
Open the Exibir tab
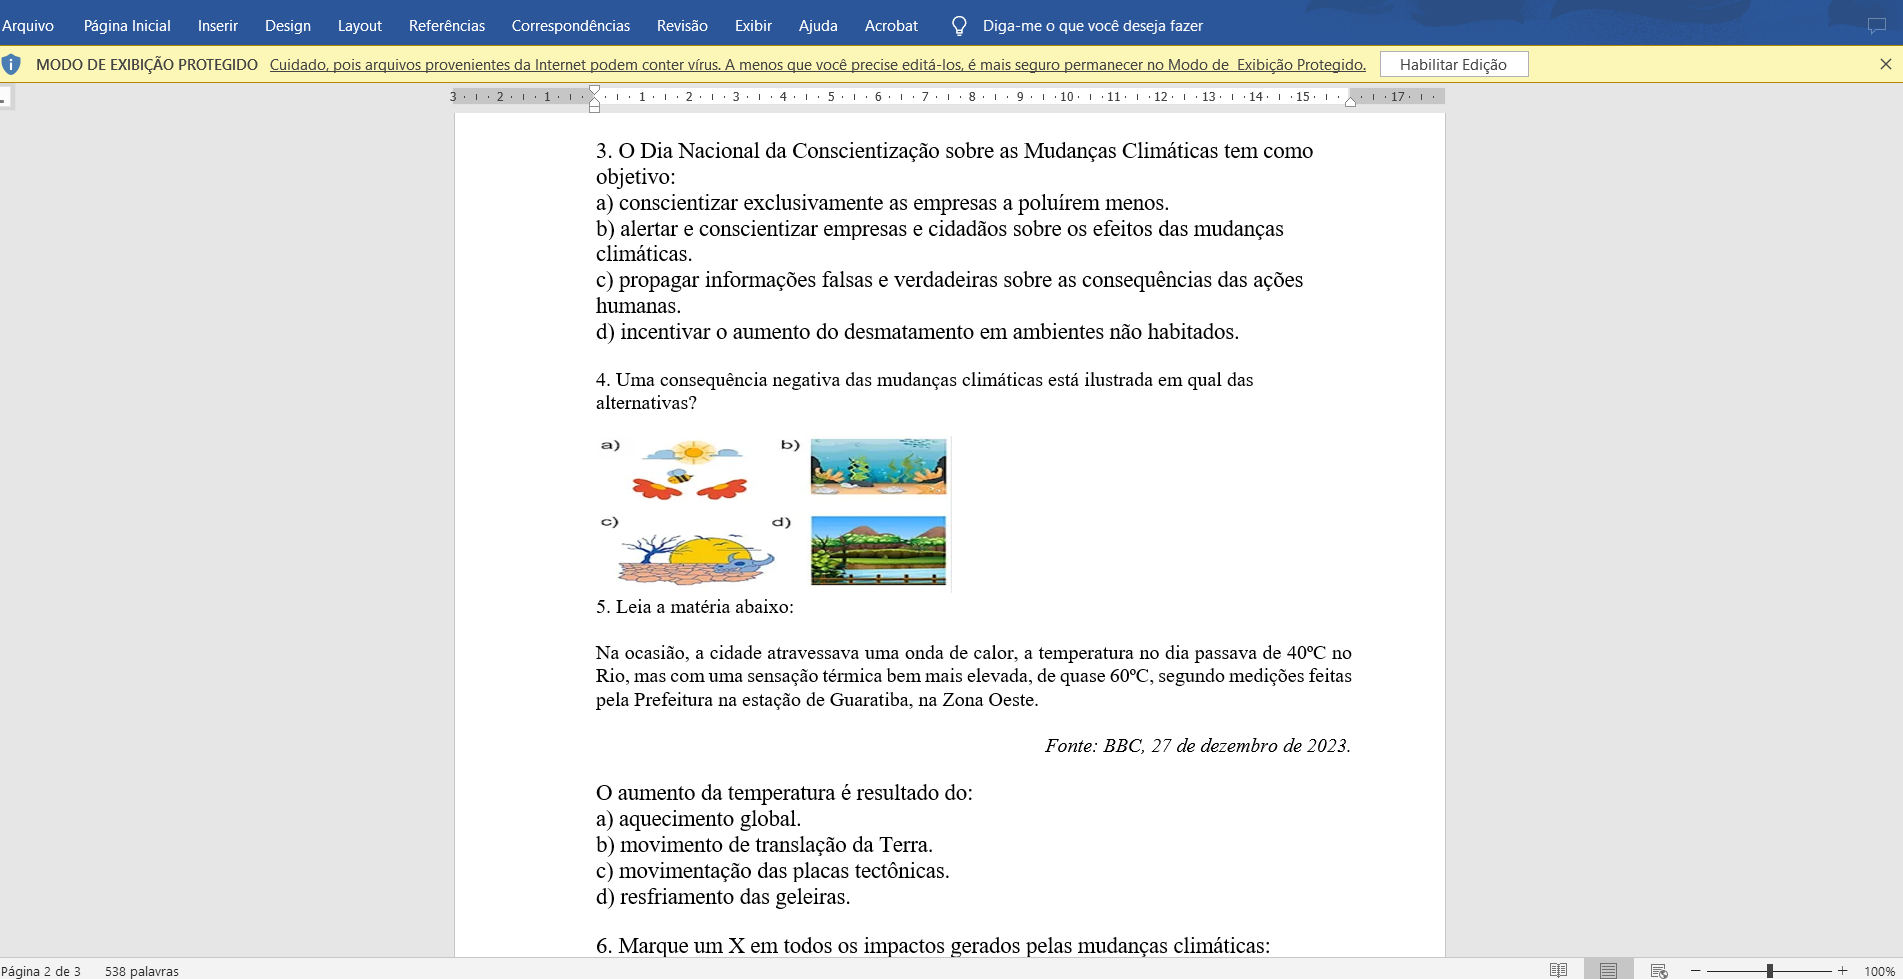pos(753,26)
